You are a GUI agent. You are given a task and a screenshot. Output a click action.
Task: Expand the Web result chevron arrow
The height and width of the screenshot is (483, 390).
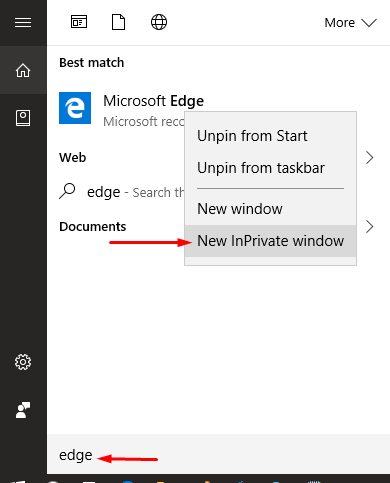point(369,158)
